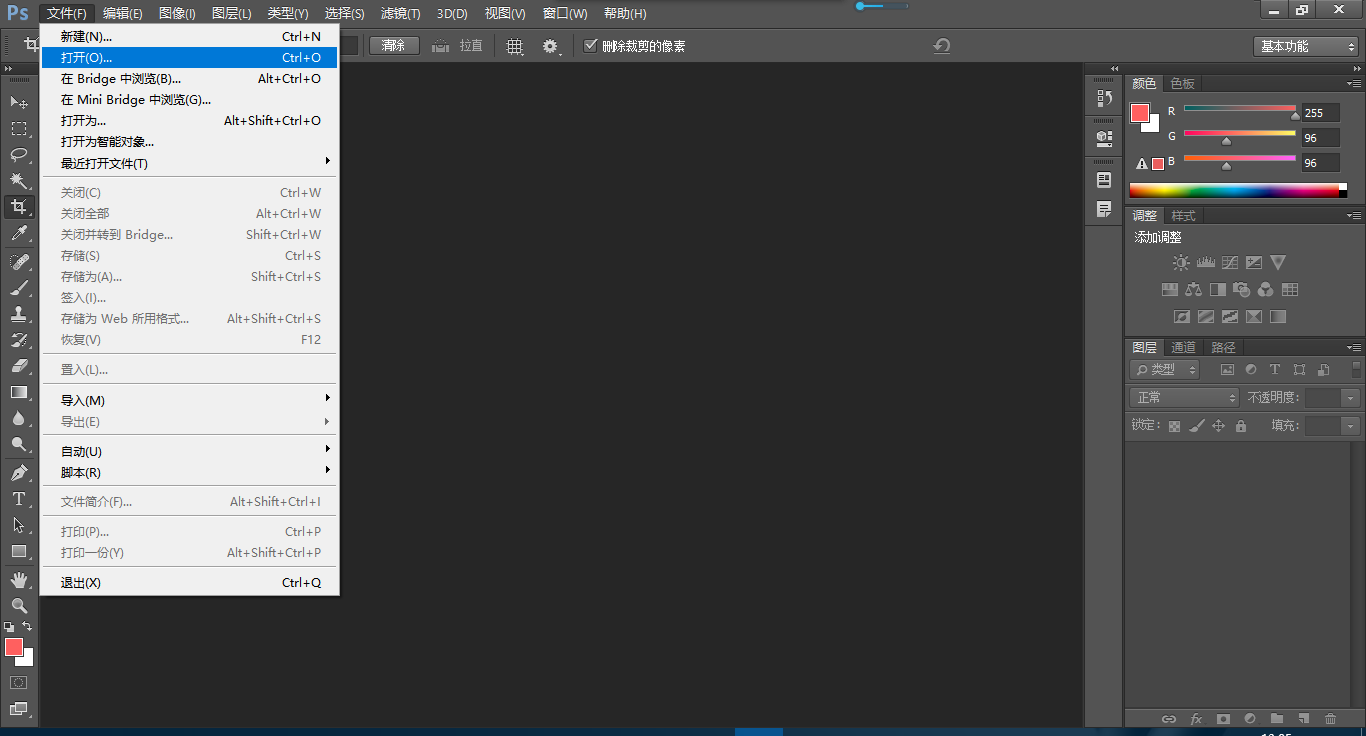Open the 滤镜(T) menu

[x=400, y=13]
